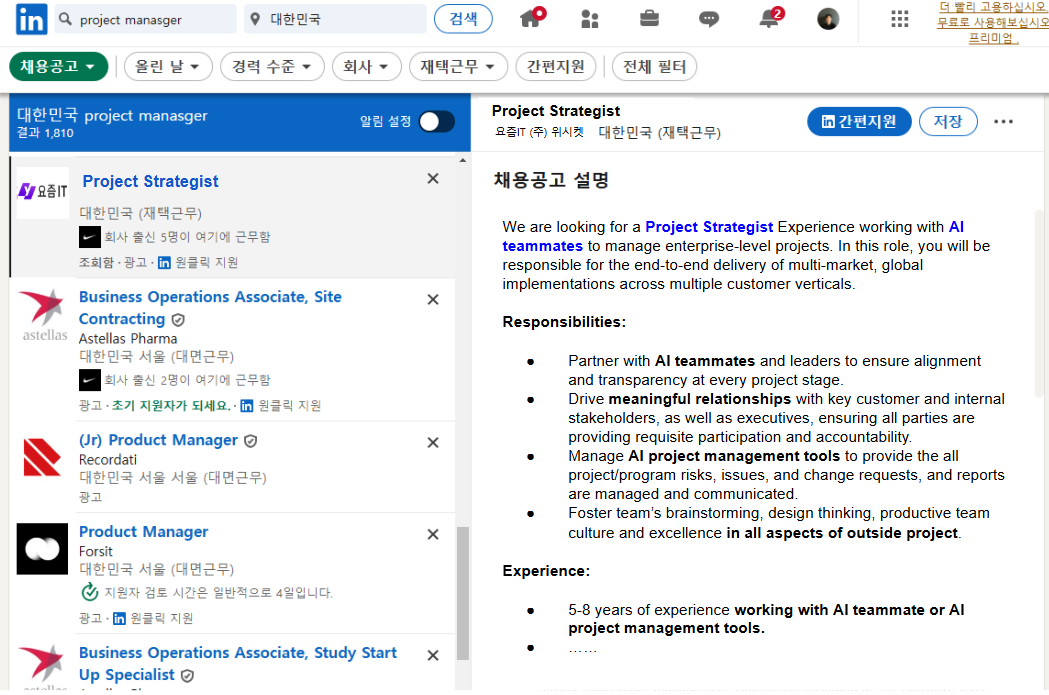Open the Project Strategist job title
This screenshot has height=695, width=1049.
tap(151, 181)
